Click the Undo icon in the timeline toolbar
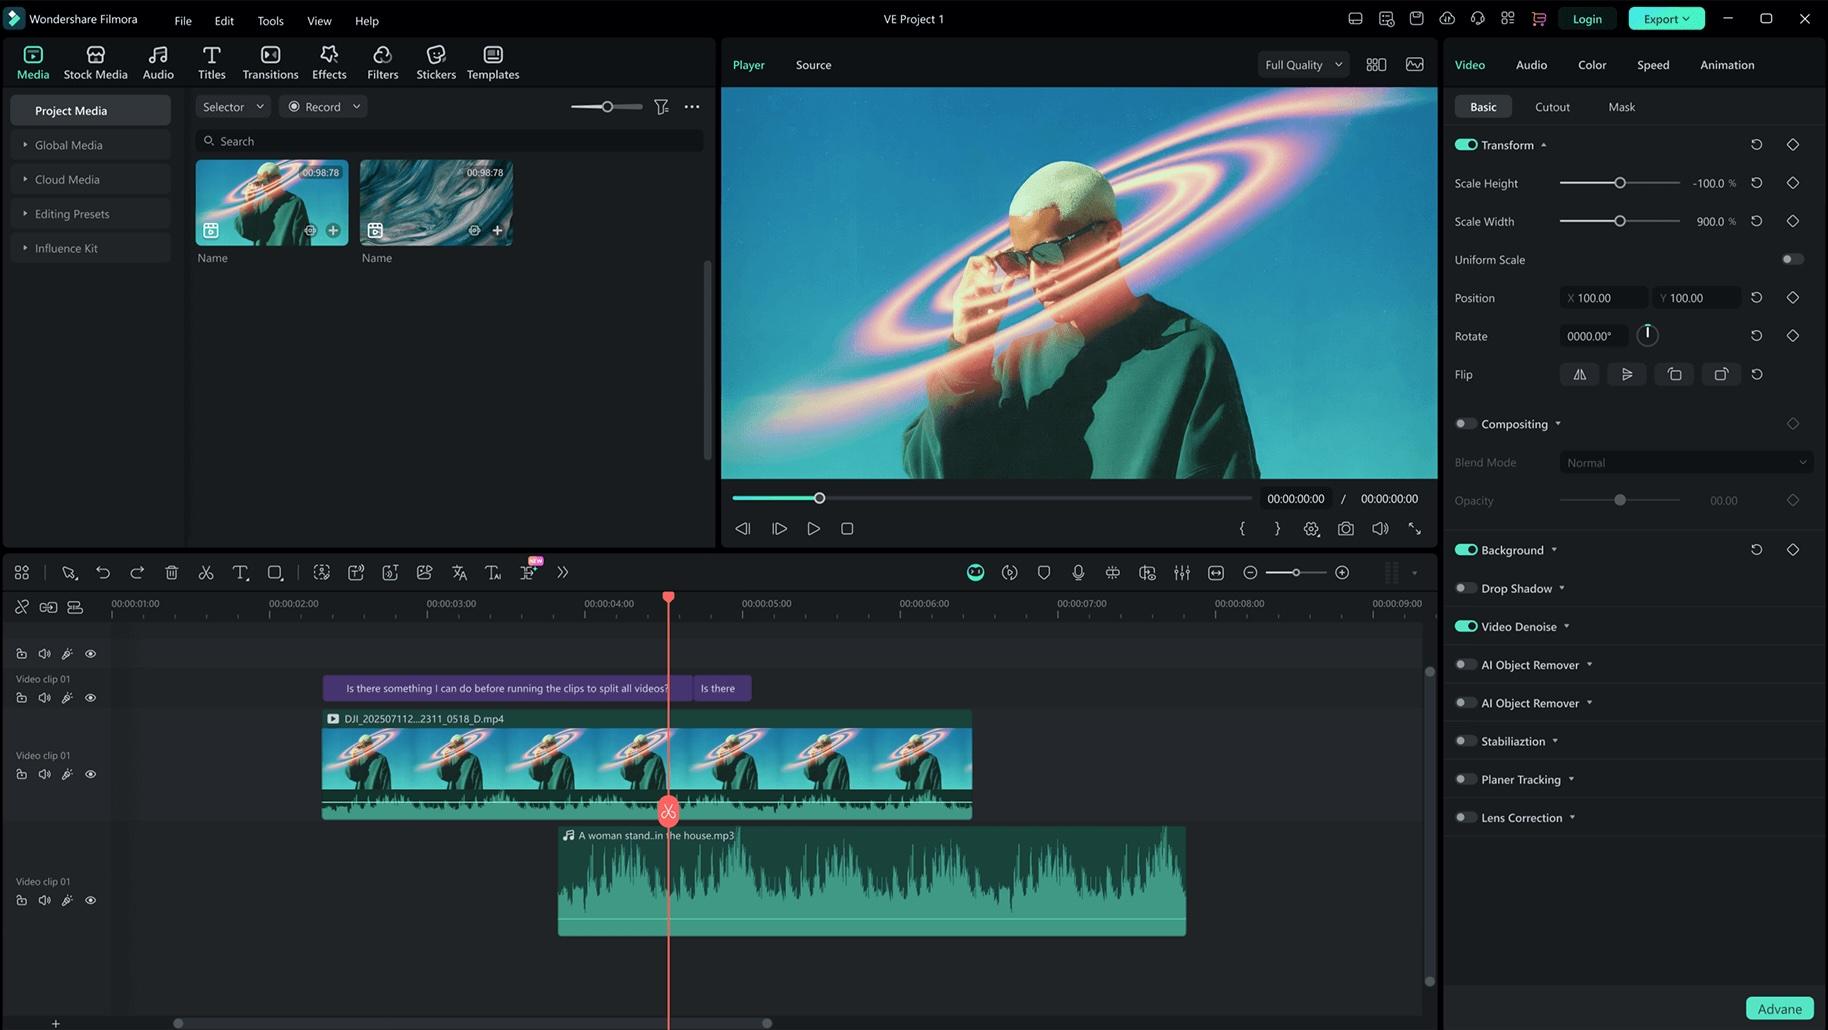Screen dimensions: 1828x1030 pyautogui.click(x=103, y=572)
